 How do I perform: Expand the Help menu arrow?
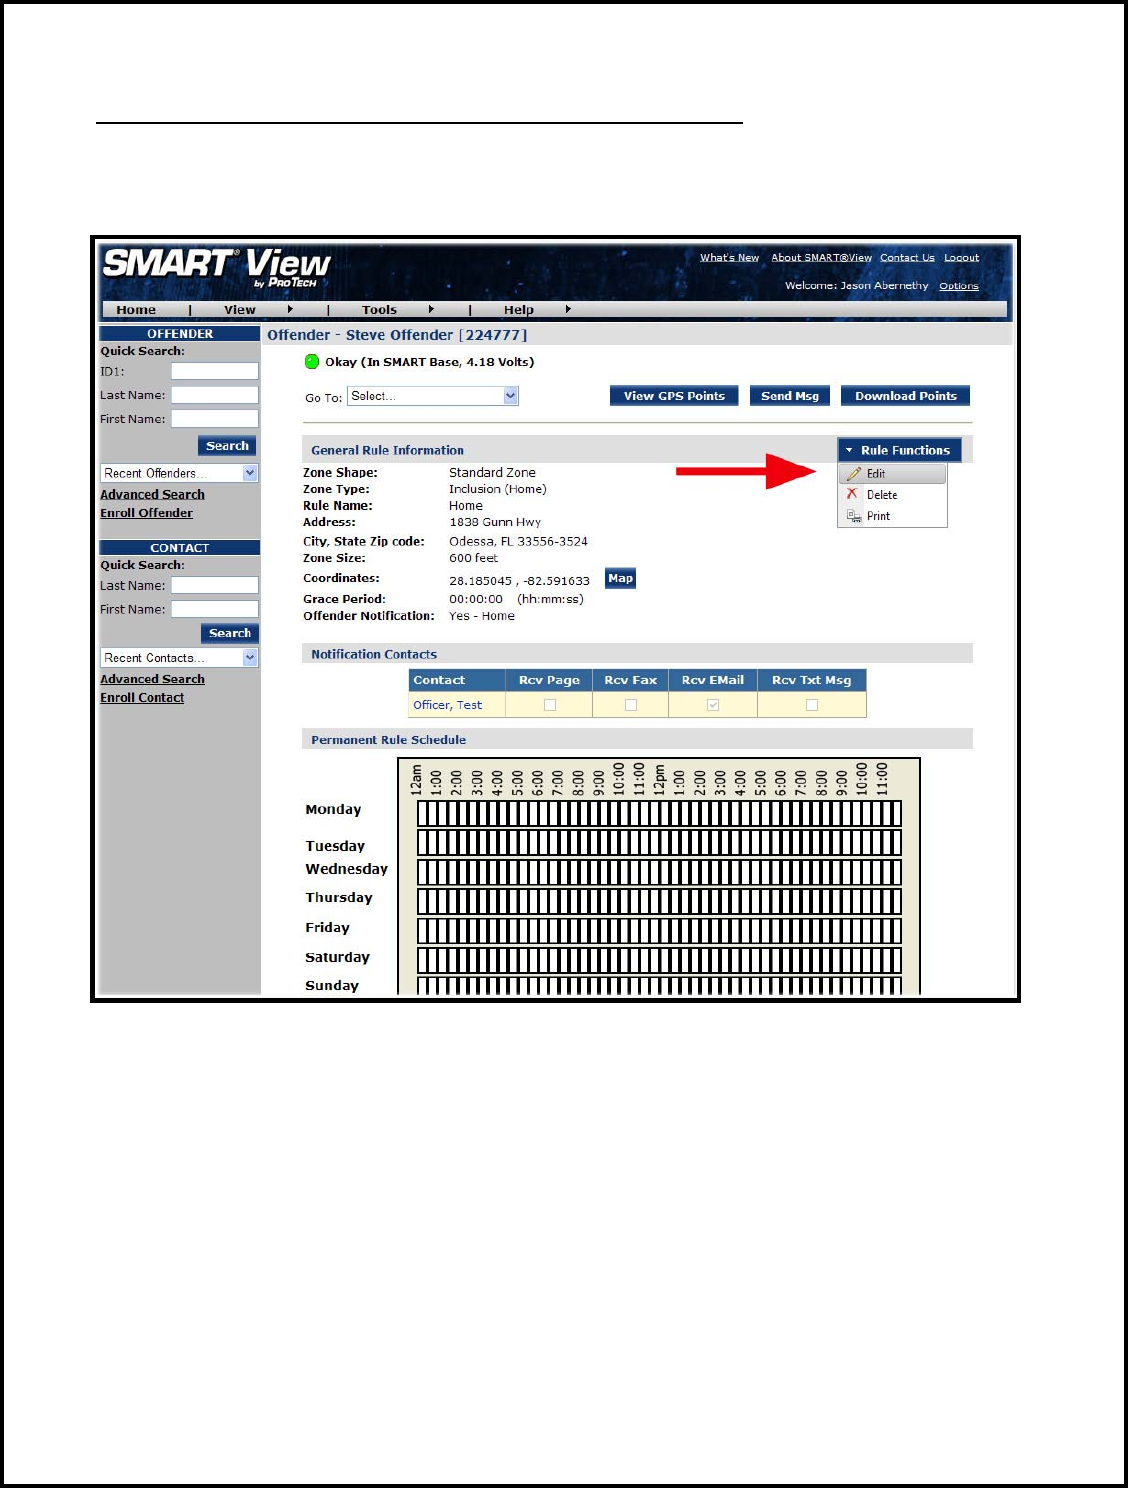[568, 310]
